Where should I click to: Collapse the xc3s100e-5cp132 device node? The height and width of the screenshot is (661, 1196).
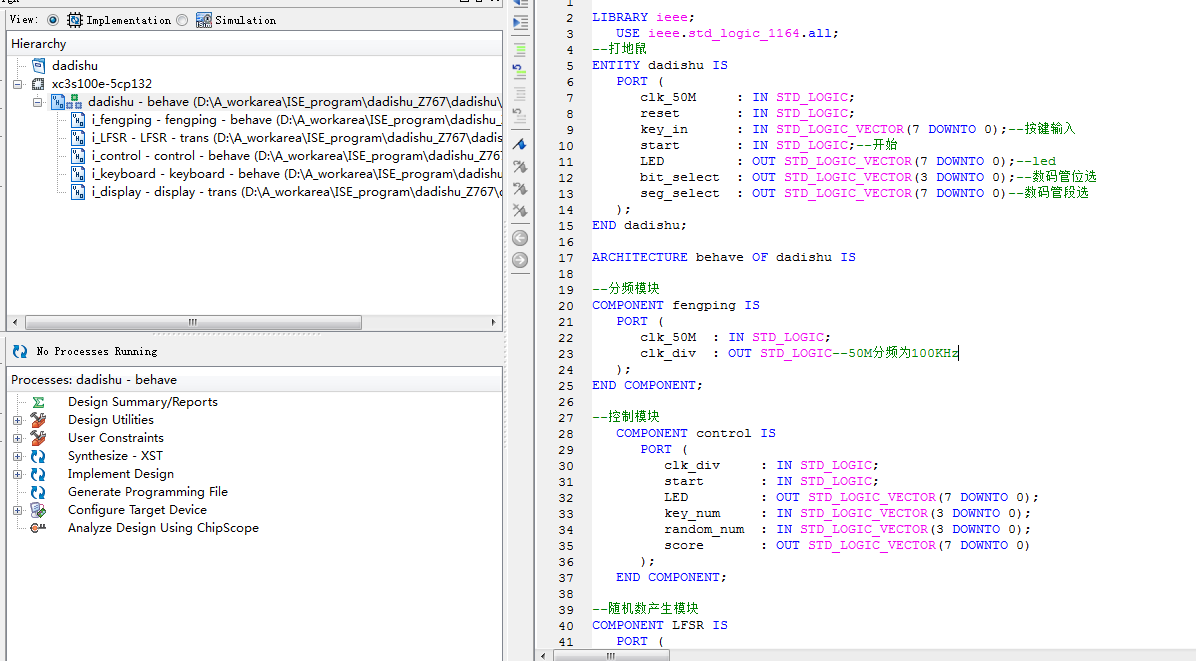tap(18, 84)
